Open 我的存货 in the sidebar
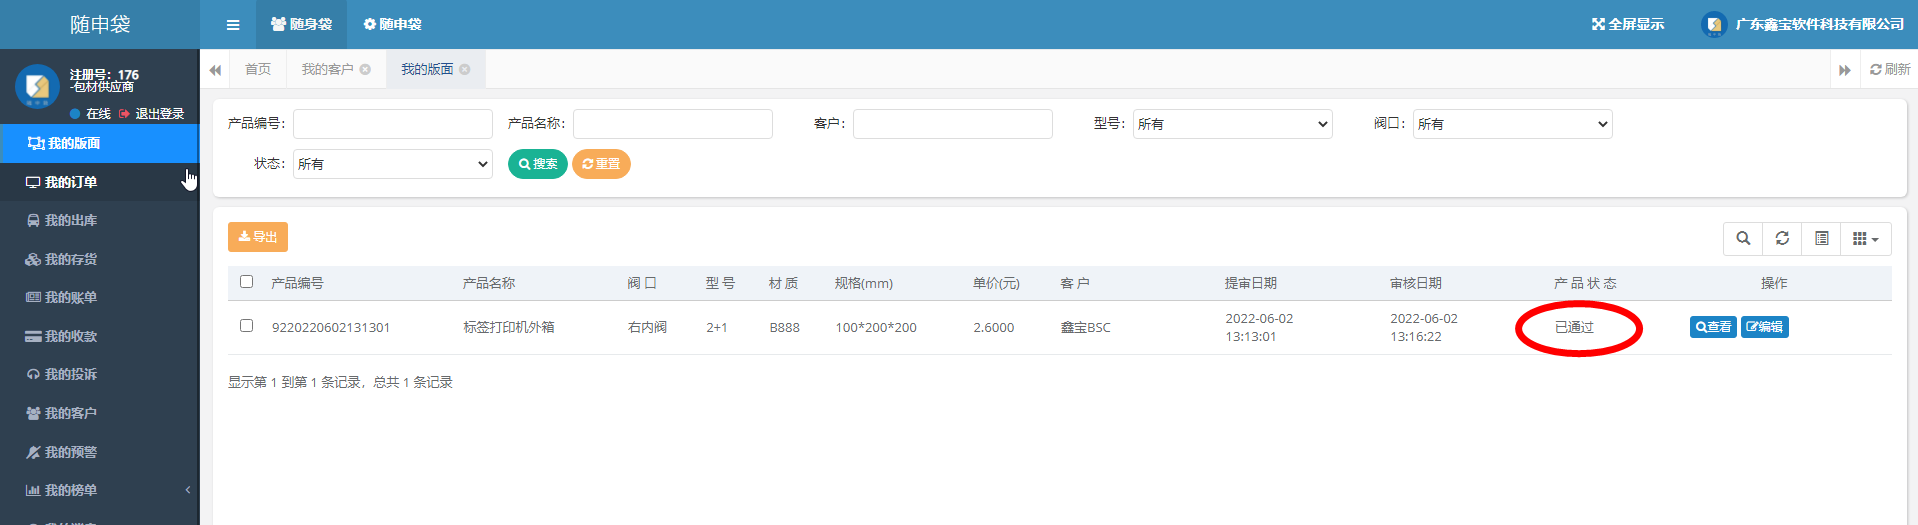 99,259
